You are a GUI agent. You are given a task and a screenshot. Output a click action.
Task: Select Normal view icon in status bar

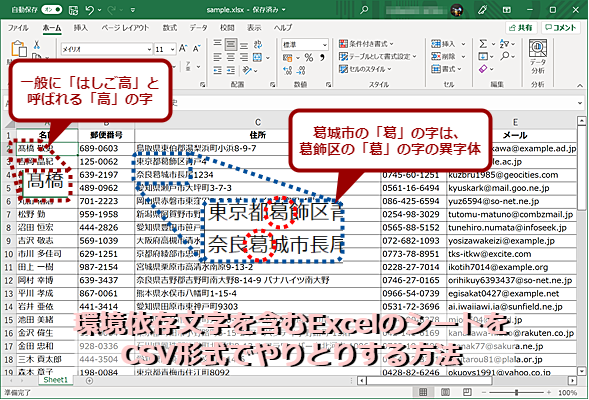[x=423, y=392]
